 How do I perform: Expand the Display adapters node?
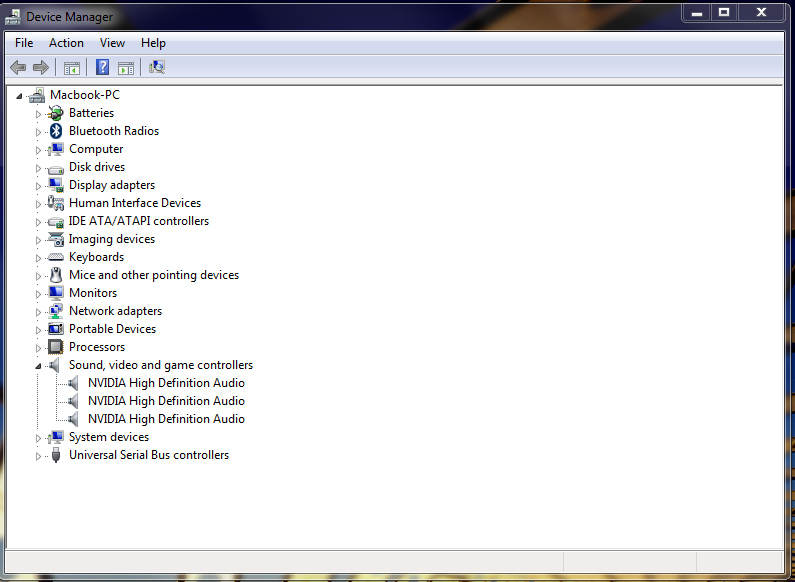[x=38, y=186]
